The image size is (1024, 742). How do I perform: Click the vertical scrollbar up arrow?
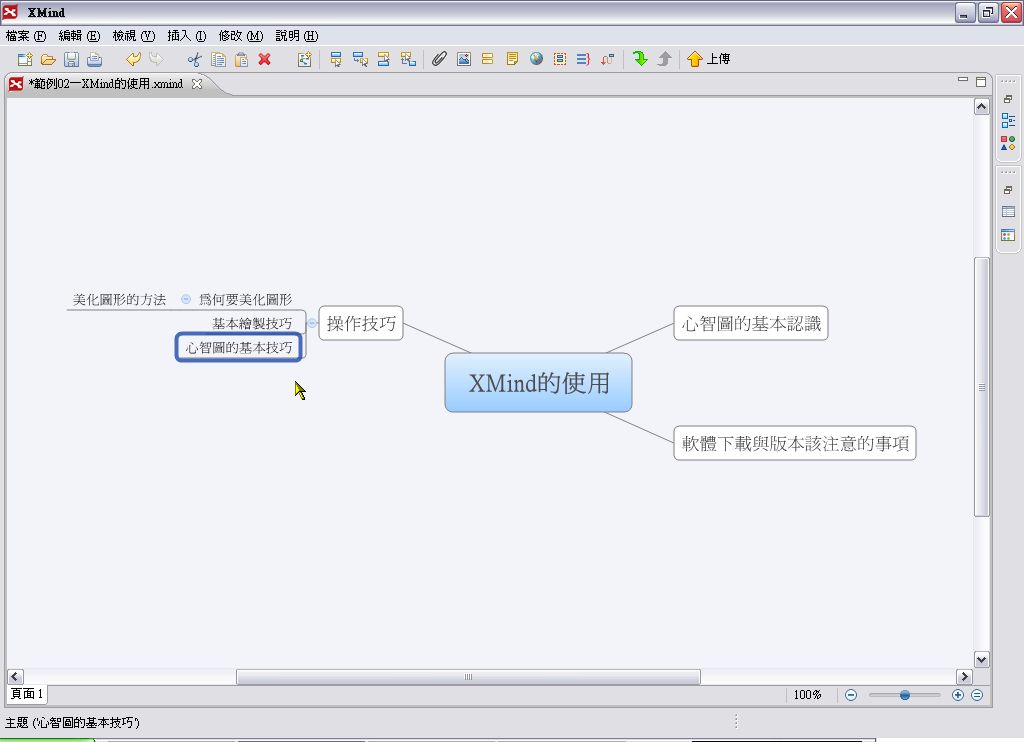[x=982, y=106]
